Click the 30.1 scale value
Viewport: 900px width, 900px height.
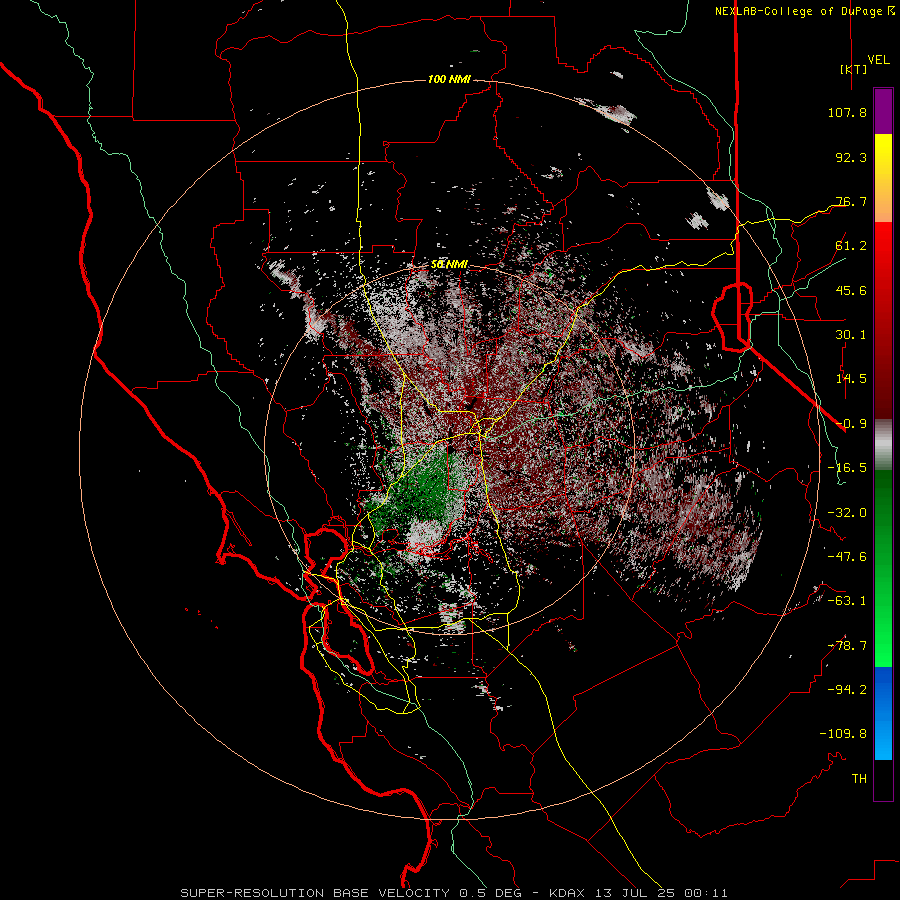pyautogui.click(x=851, y=335)
